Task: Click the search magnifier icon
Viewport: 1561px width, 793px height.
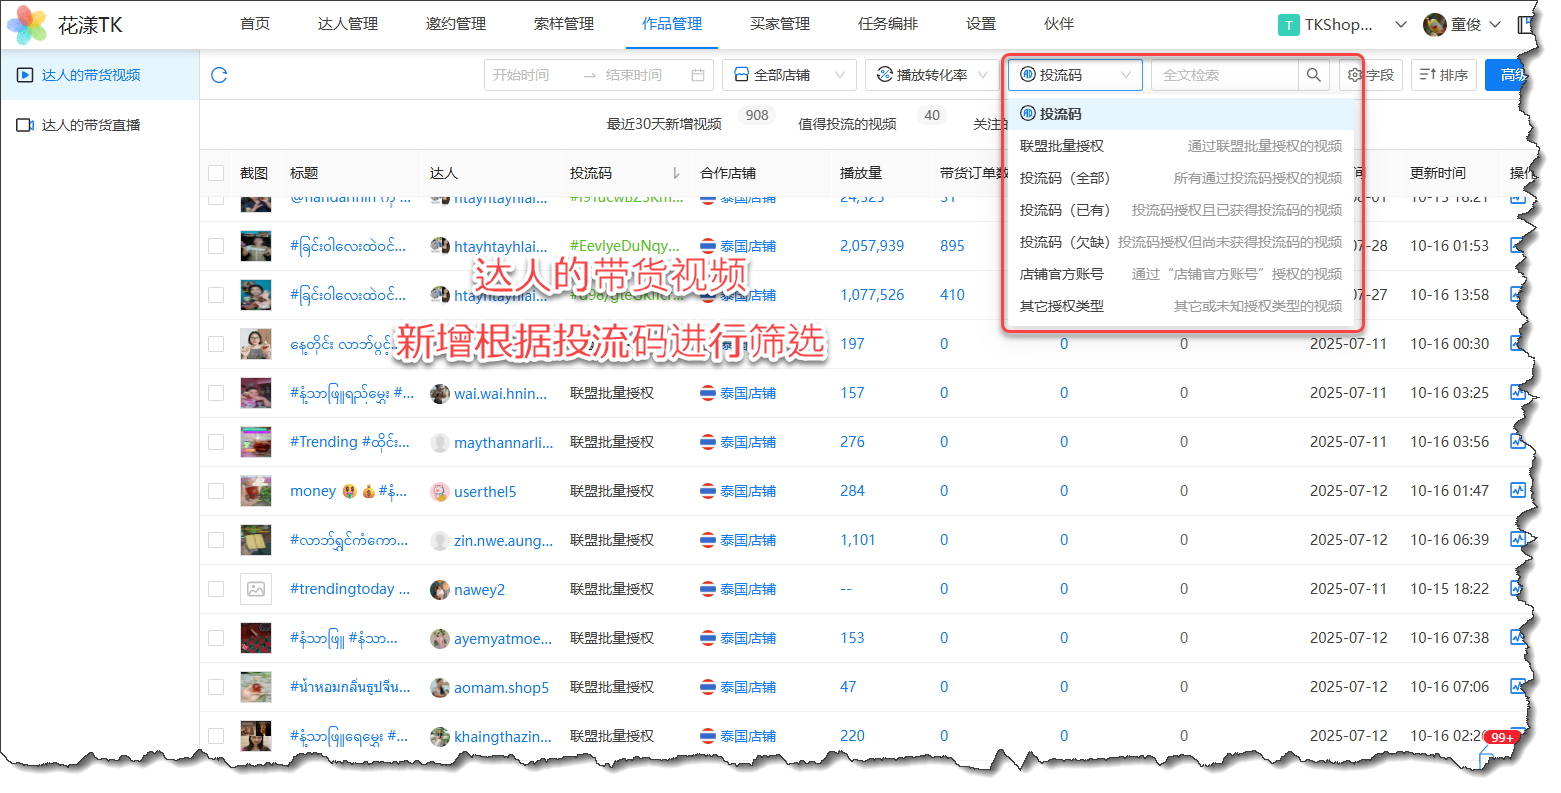Action: tap(1313, 75)
